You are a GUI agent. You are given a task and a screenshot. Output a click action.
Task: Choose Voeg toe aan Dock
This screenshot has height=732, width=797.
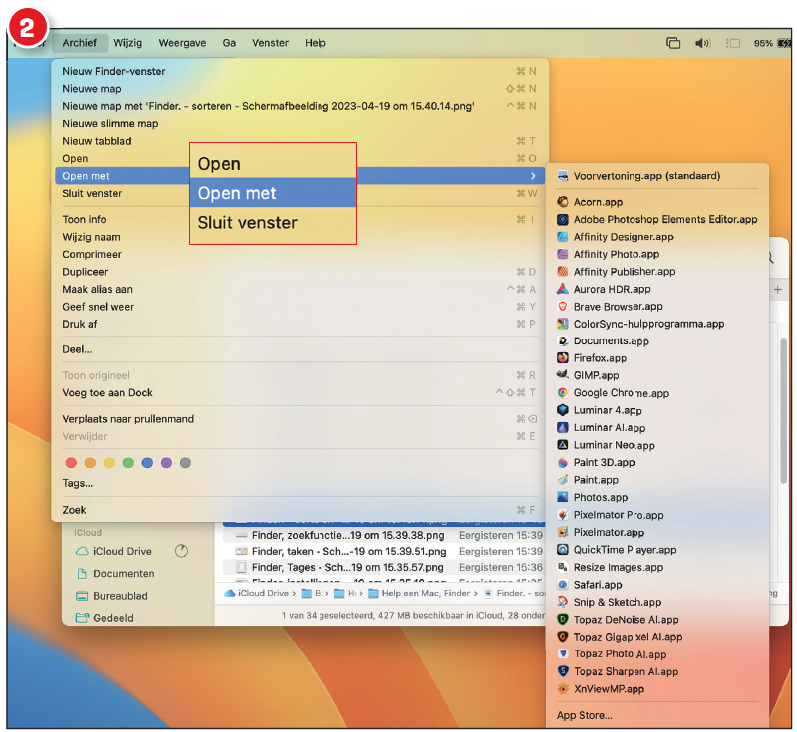[x=300, y=392]
